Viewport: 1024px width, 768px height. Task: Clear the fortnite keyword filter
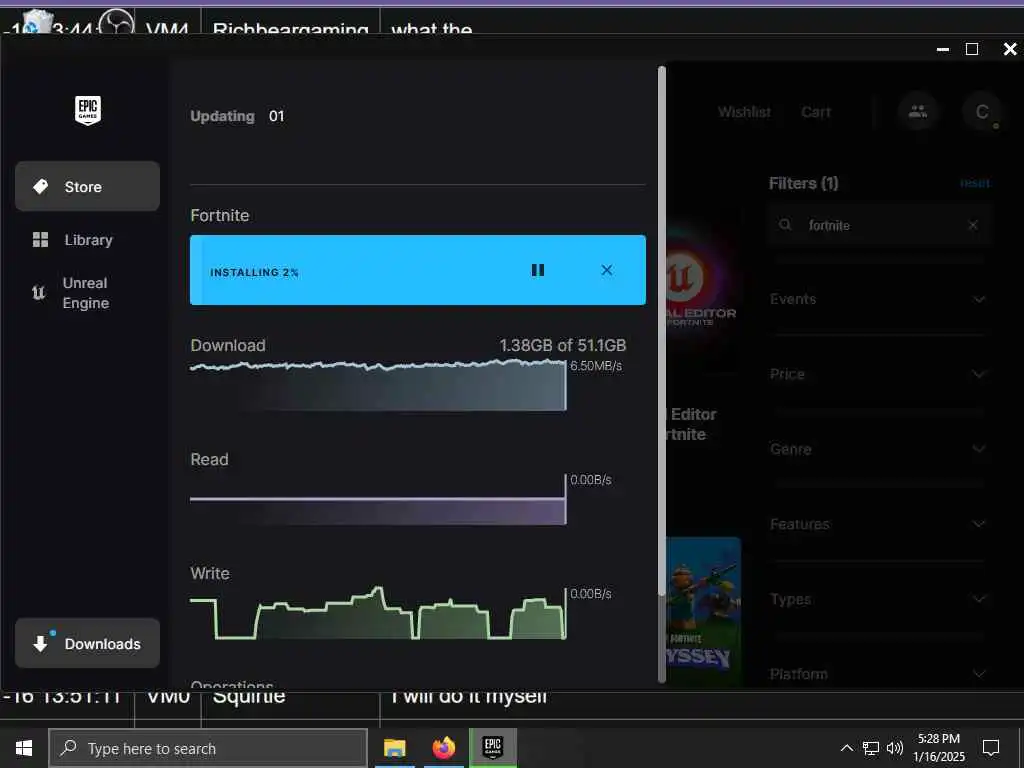point(972,225)
